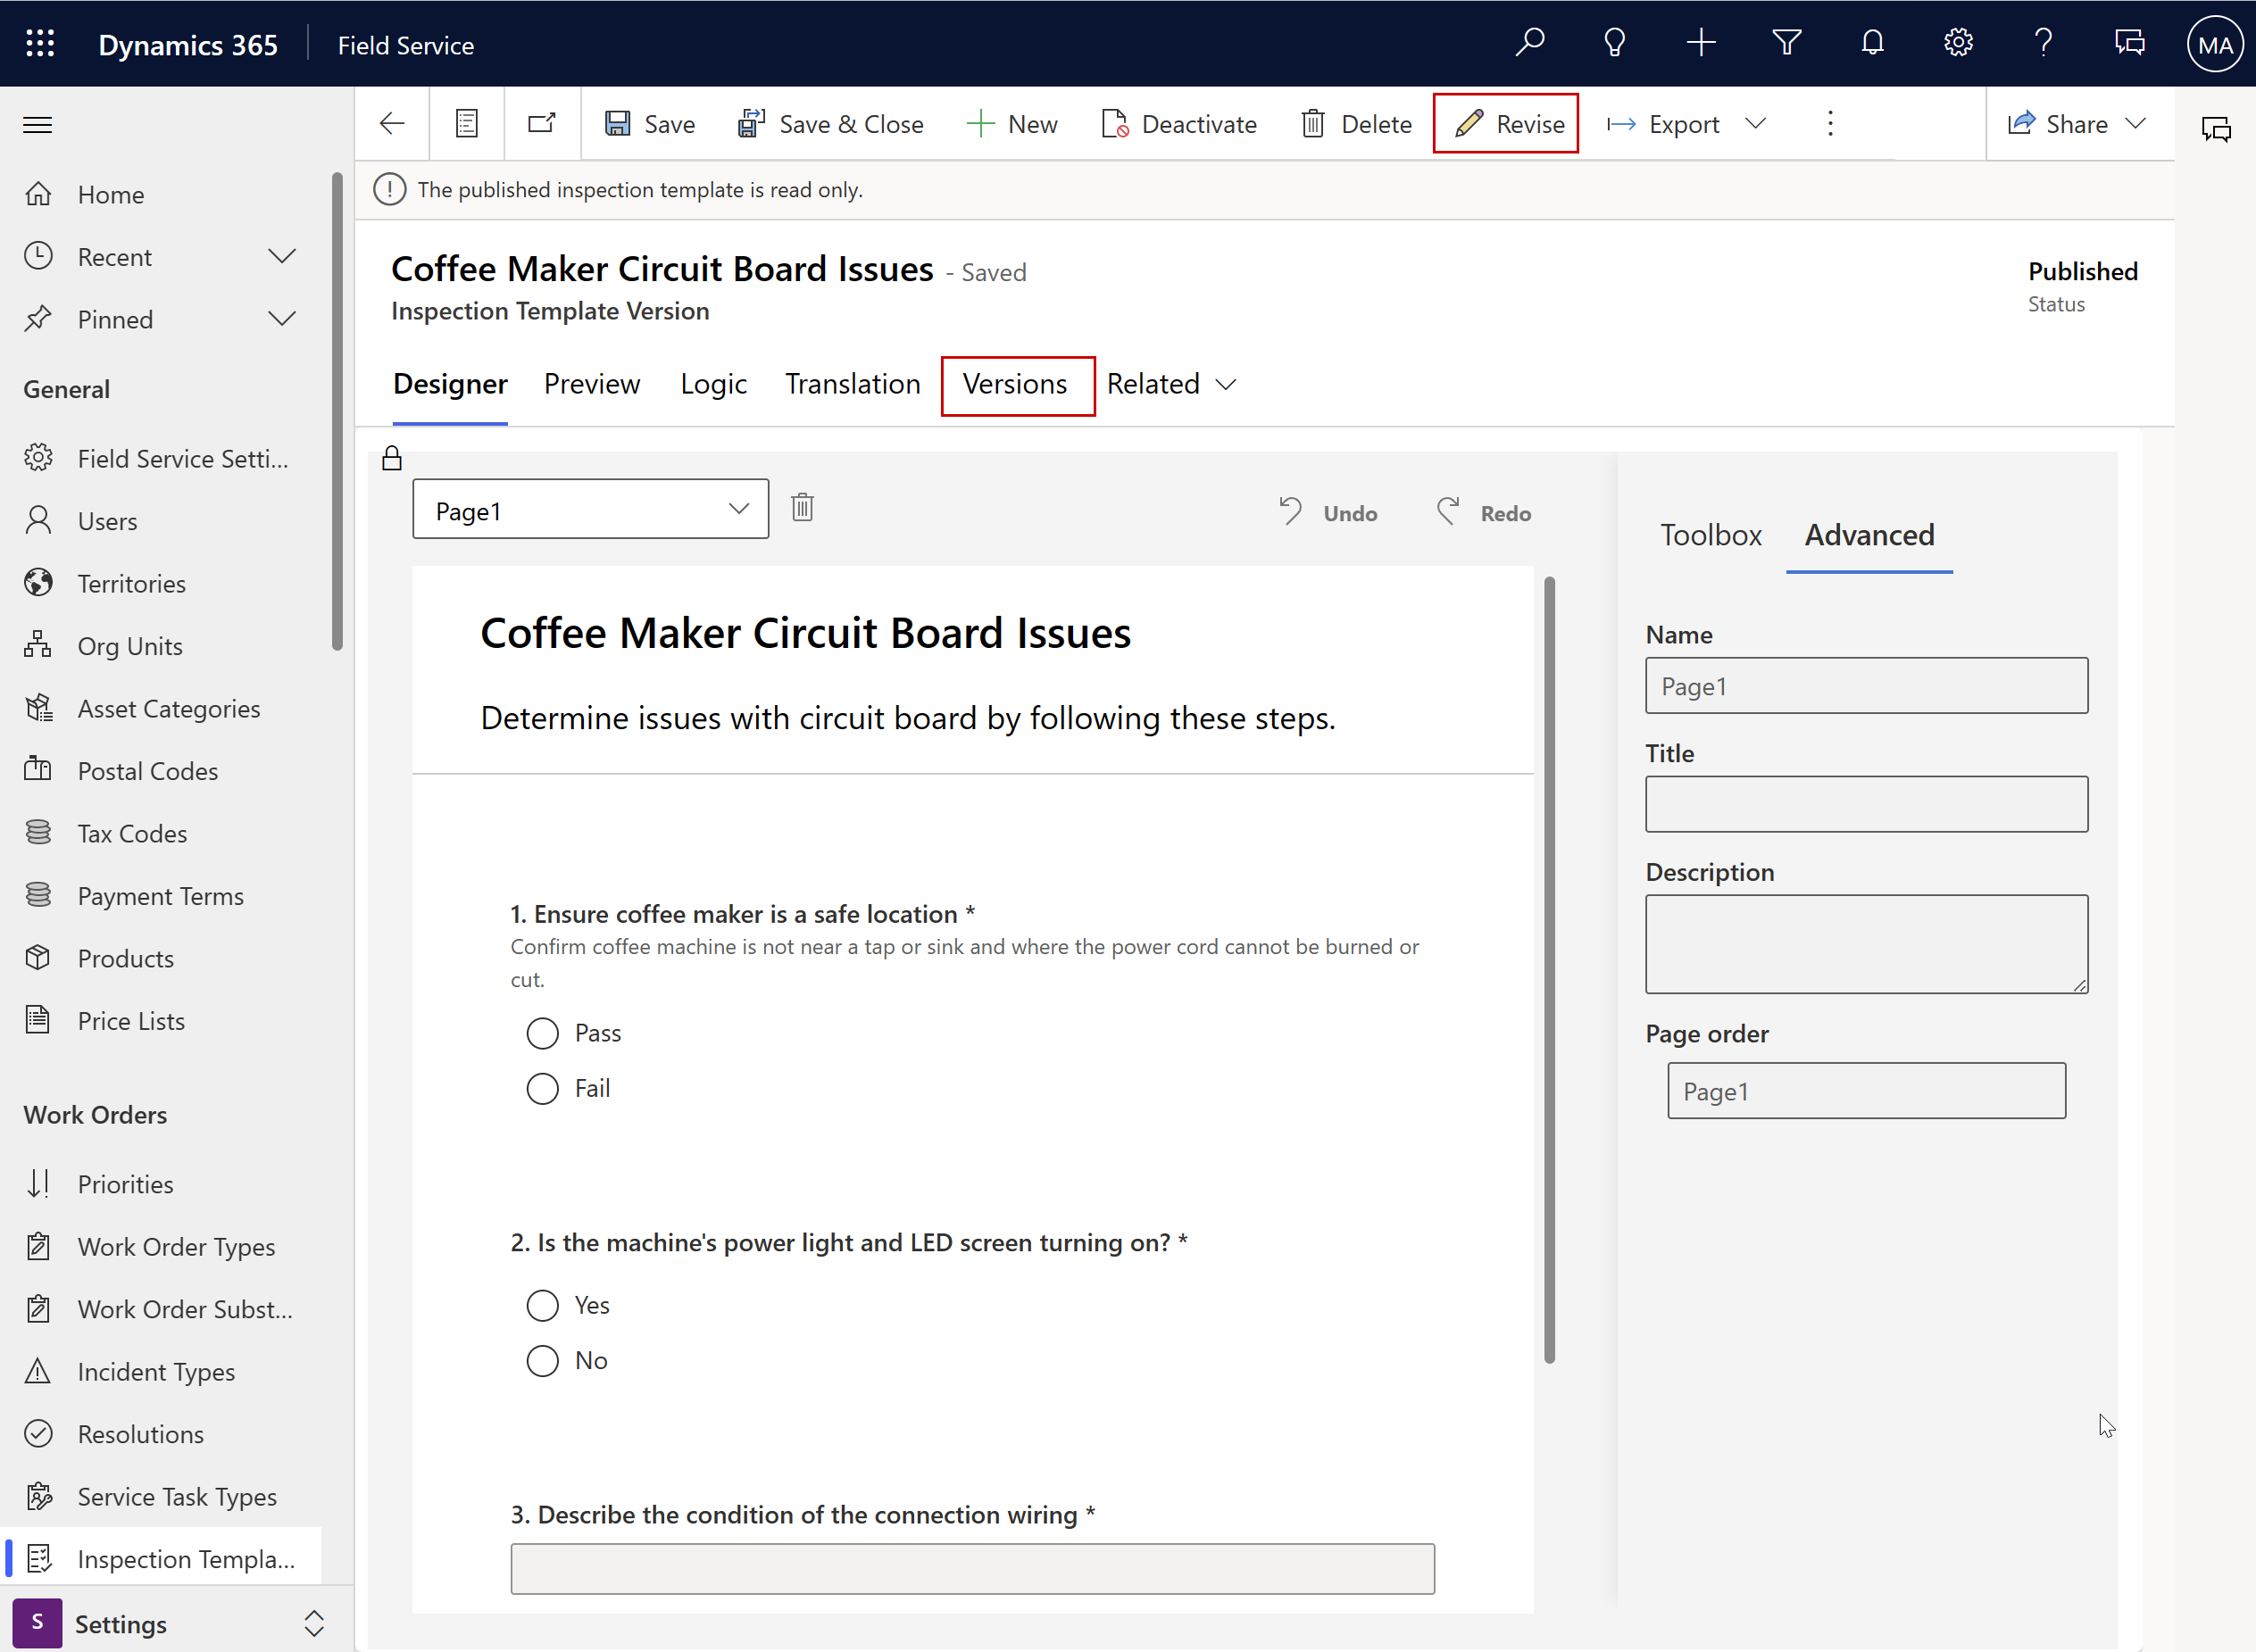
Task: Select Yes radio button for question 2
Action: (543, 1303)
